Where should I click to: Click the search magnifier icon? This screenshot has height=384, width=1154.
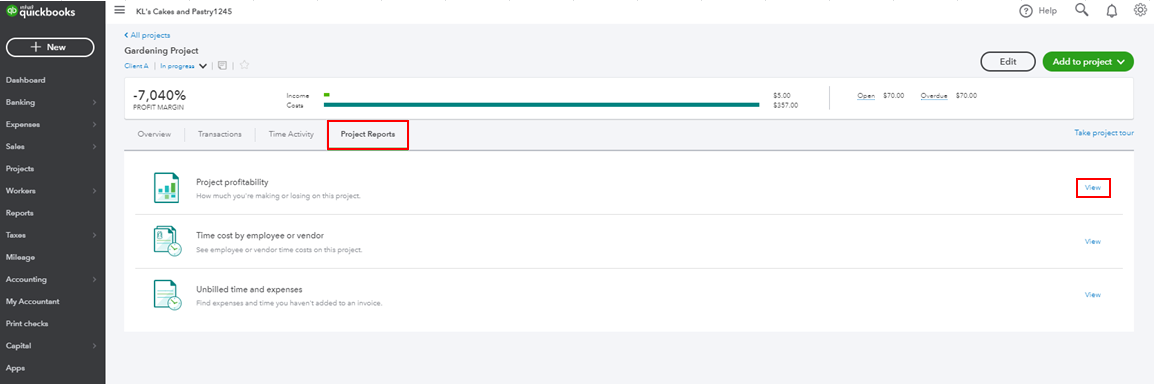1081,10
